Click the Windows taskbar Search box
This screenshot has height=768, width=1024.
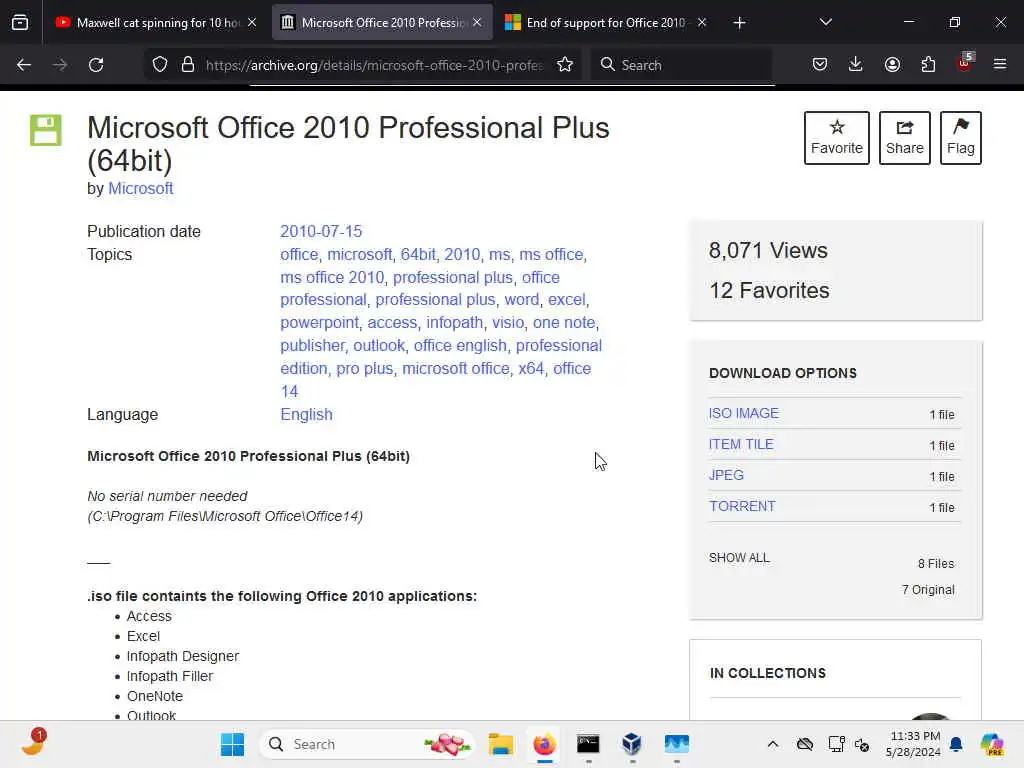click(x=367, y=744)
